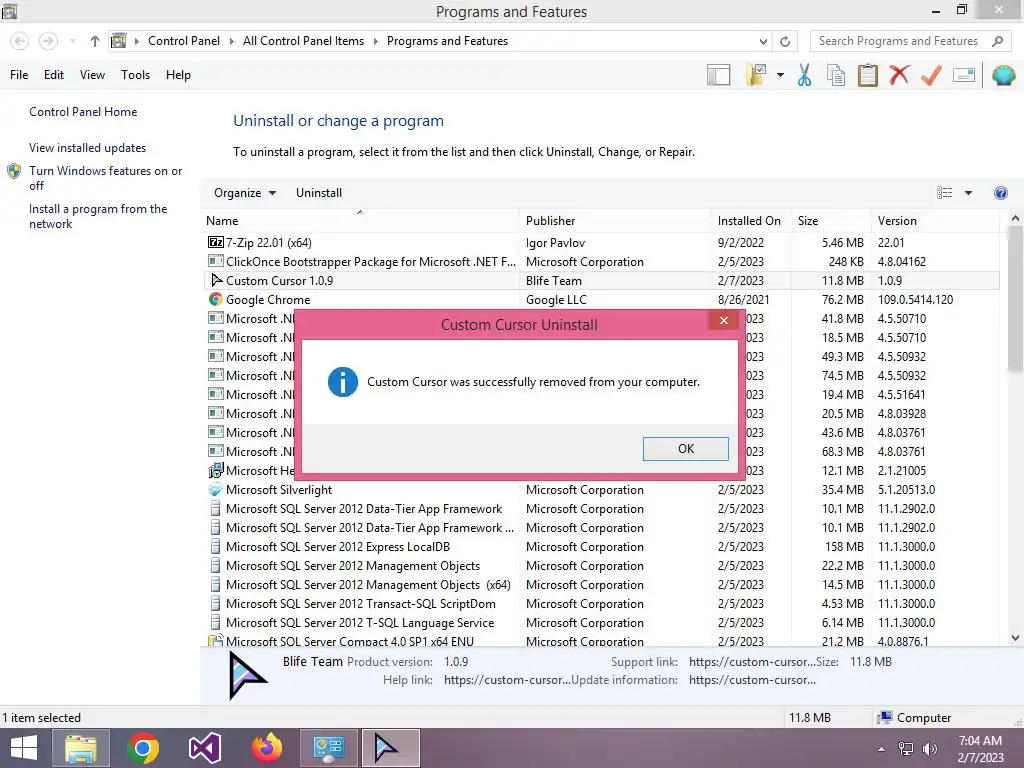Click the Cut scissors toolbar icon
1024x768 pixels.
804,75
